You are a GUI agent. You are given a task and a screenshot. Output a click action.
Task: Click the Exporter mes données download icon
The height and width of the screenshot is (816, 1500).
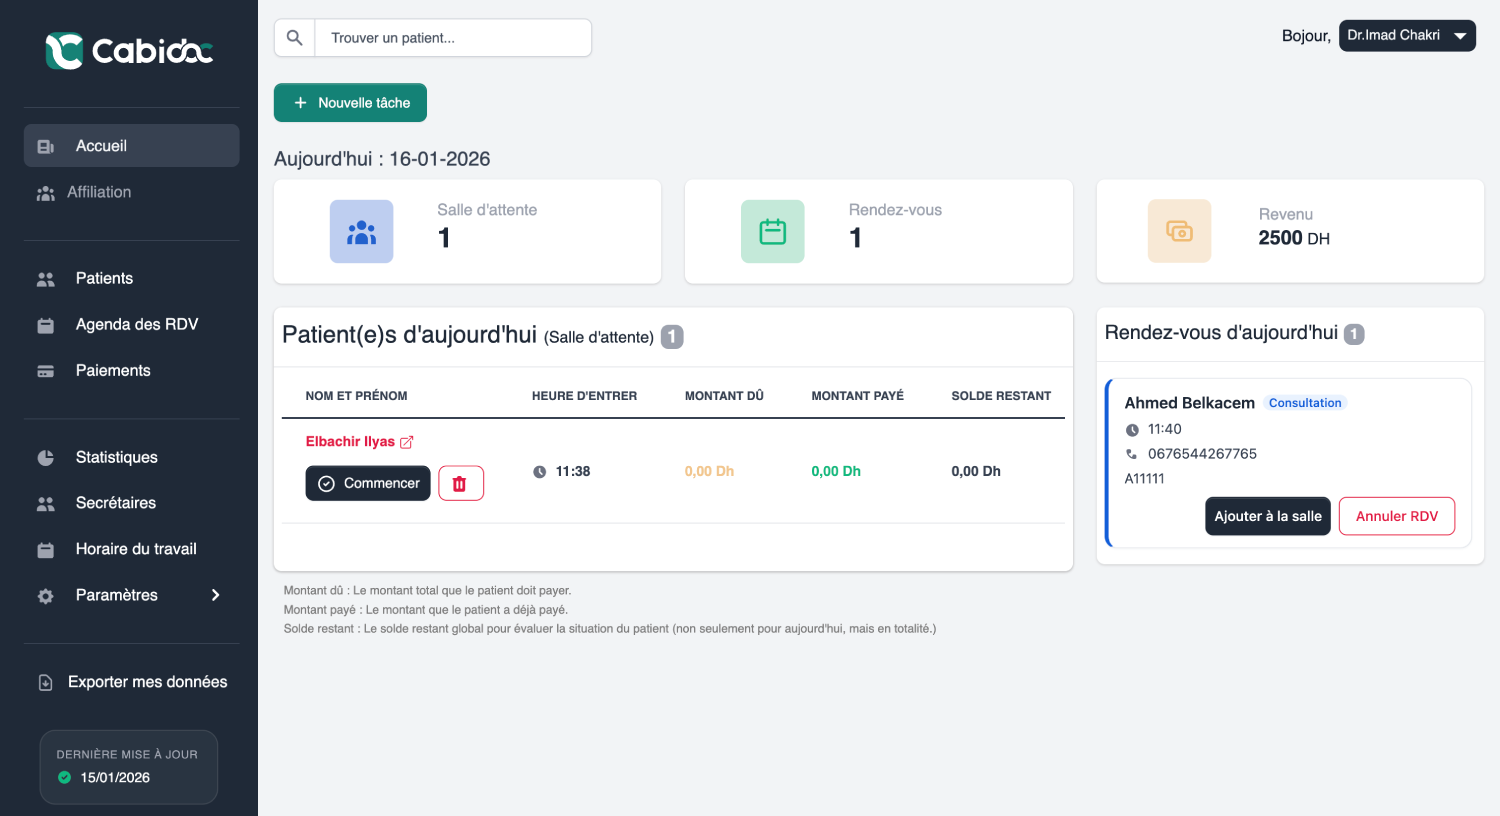pos(45,681)
